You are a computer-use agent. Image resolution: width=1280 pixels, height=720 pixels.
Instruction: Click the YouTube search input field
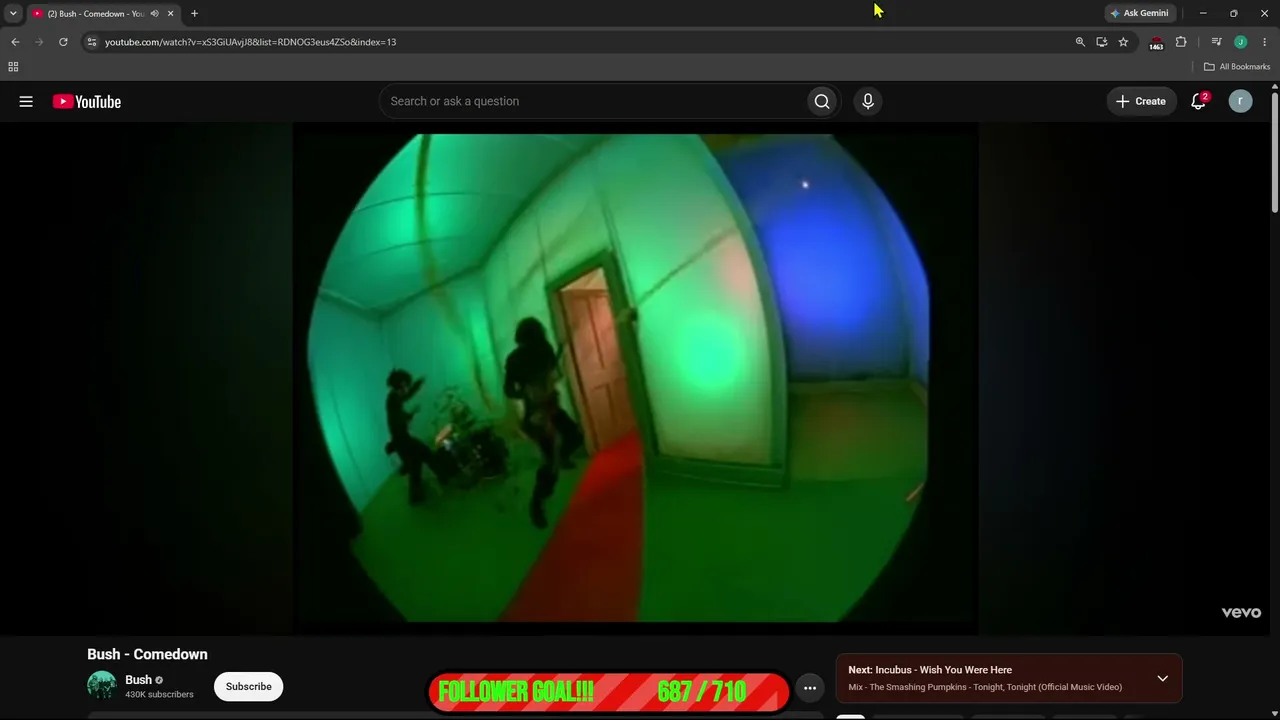tap(594, 101)
